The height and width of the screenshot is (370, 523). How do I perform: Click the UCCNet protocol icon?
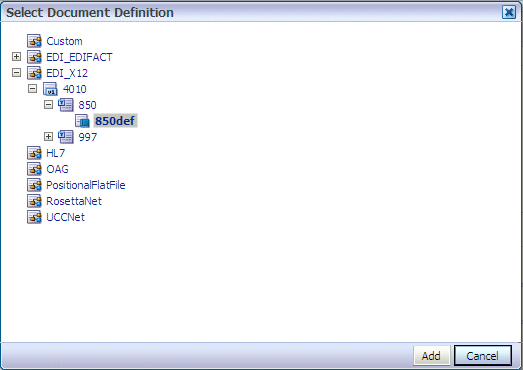click(34, 217)
